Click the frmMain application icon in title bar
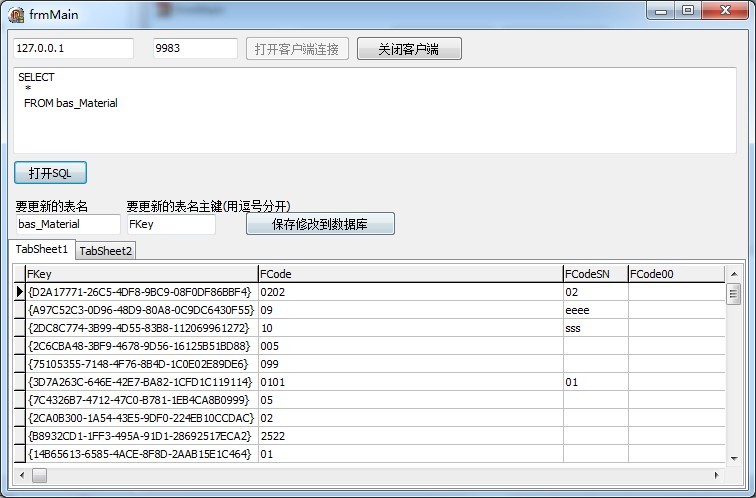Image resolution: width=756 pixels, height=498 pixels. coord(16,15)
